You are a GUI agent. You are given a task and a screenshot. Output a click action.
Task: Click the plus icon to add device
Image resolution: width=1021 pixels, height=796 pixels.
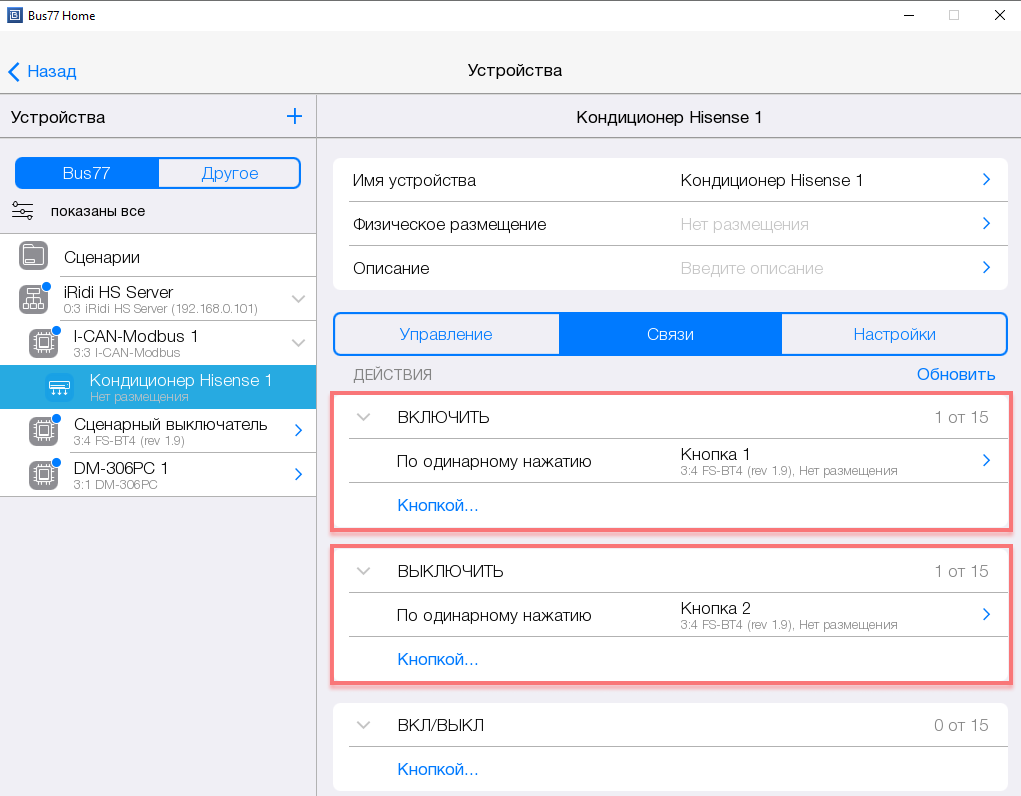(x=294, y=116)
